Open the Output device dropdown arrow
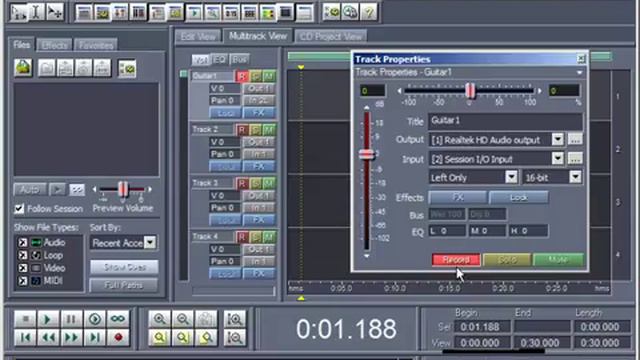The width and height of the screenshot is (640, 360). pyautogui.click(x=558, y=140)
